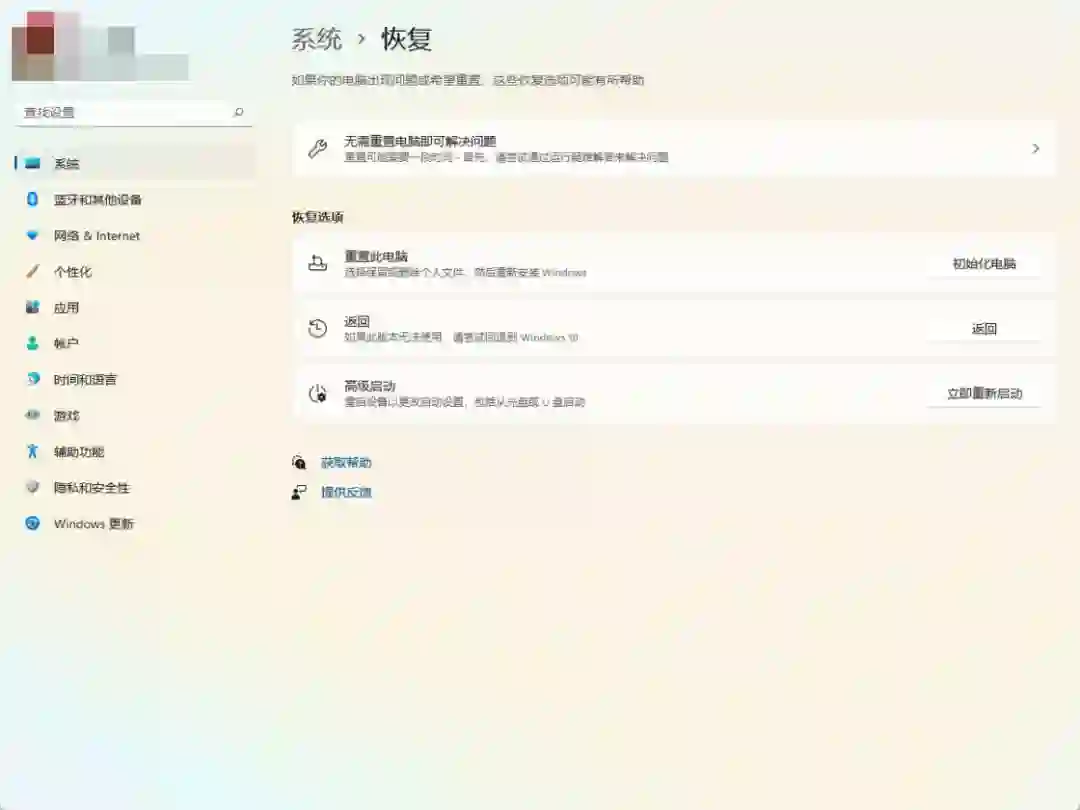The width and height of the screenshot is (1080, 810).
Task: Switch to 应用 settings
Action: click(x=134, y=307)
